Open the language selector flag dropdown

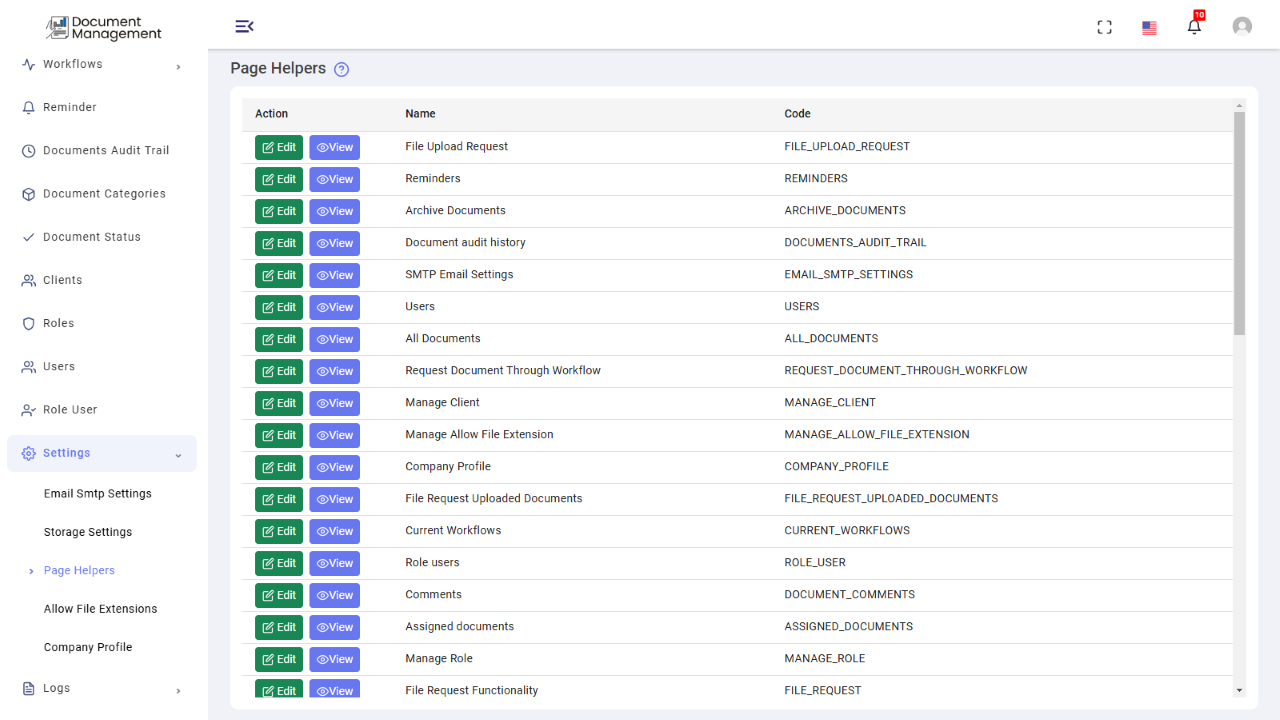[1148, 27]
